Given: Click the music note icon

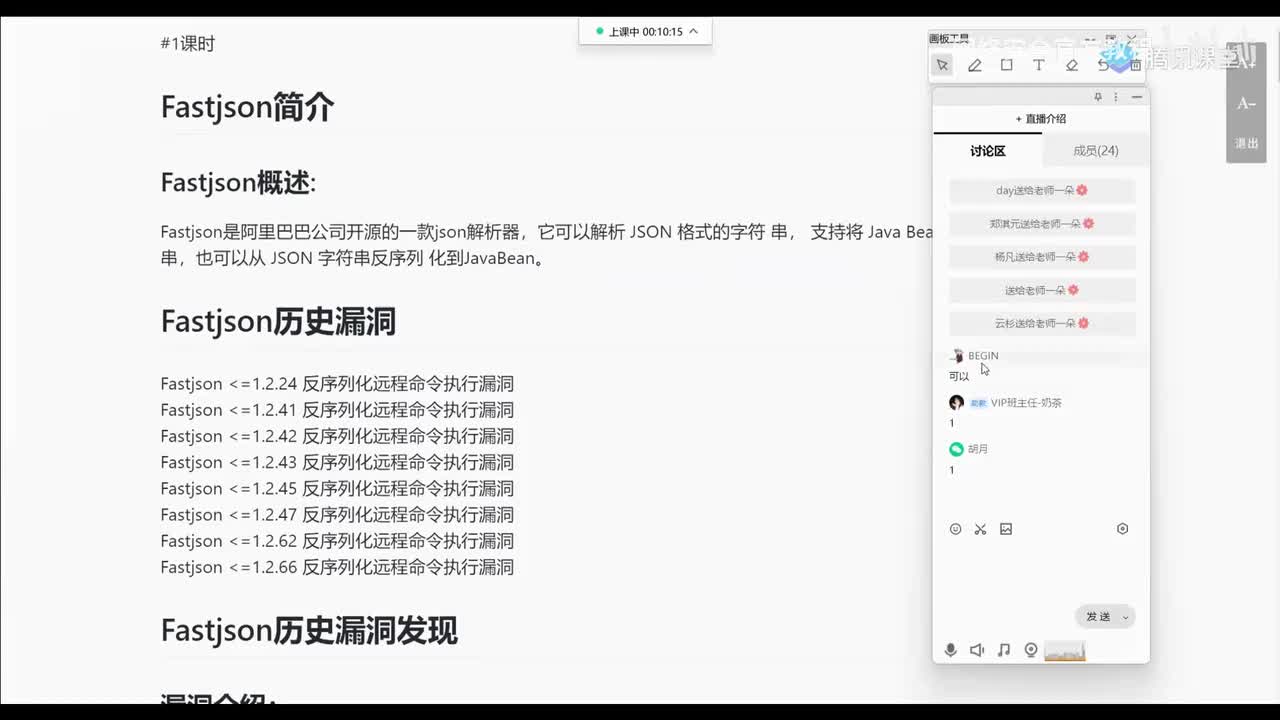Looking at the screenshot, I should point(1004,650).
